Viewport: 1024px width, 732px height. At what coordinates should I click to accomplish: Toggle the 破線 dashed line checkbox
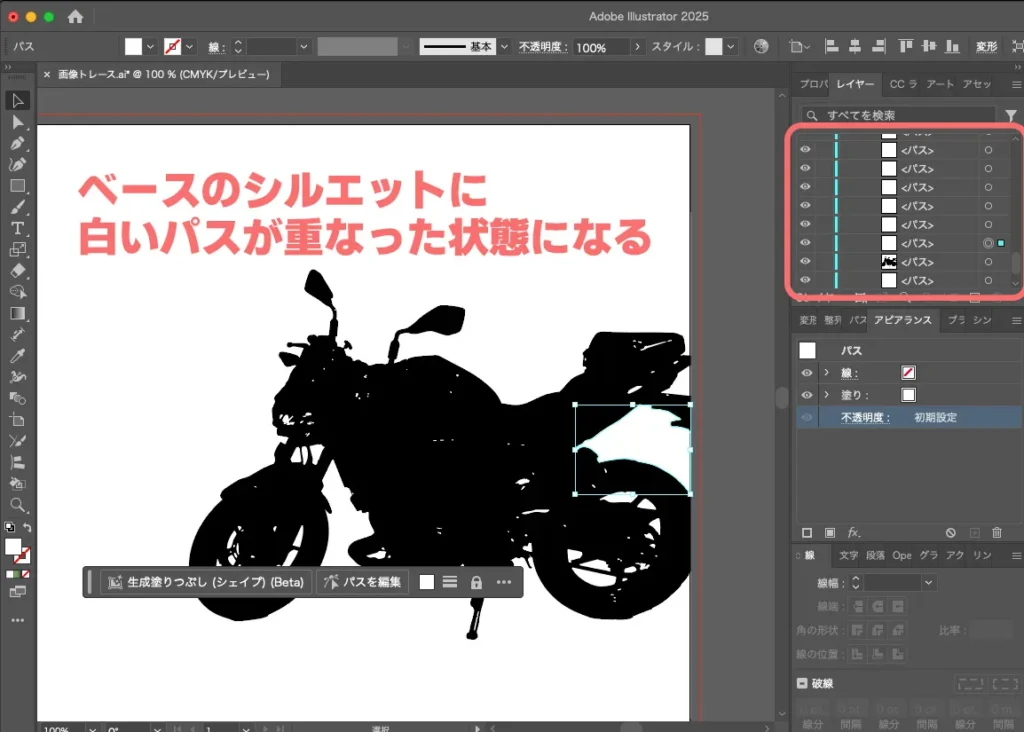[x=803, y=684]
